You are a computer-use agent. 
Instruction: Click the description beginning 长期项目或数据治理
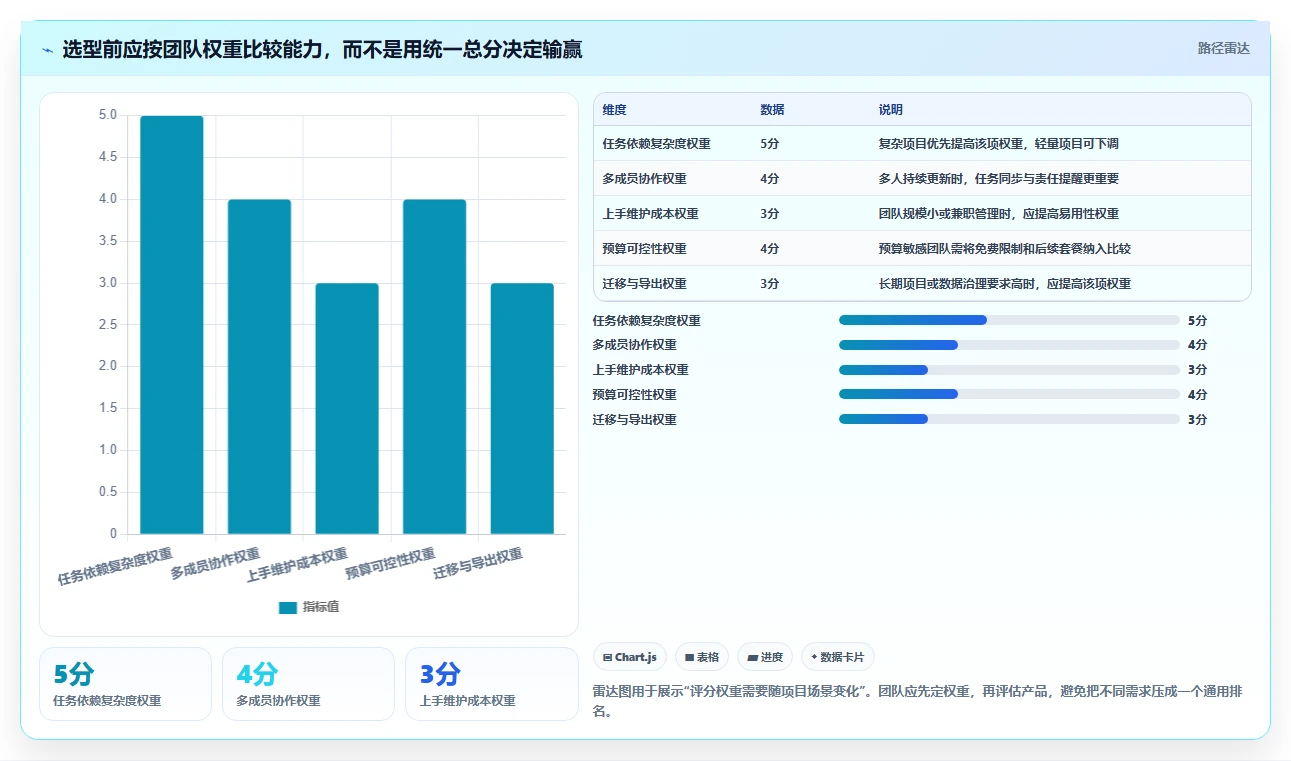[x=1004, y=284]
